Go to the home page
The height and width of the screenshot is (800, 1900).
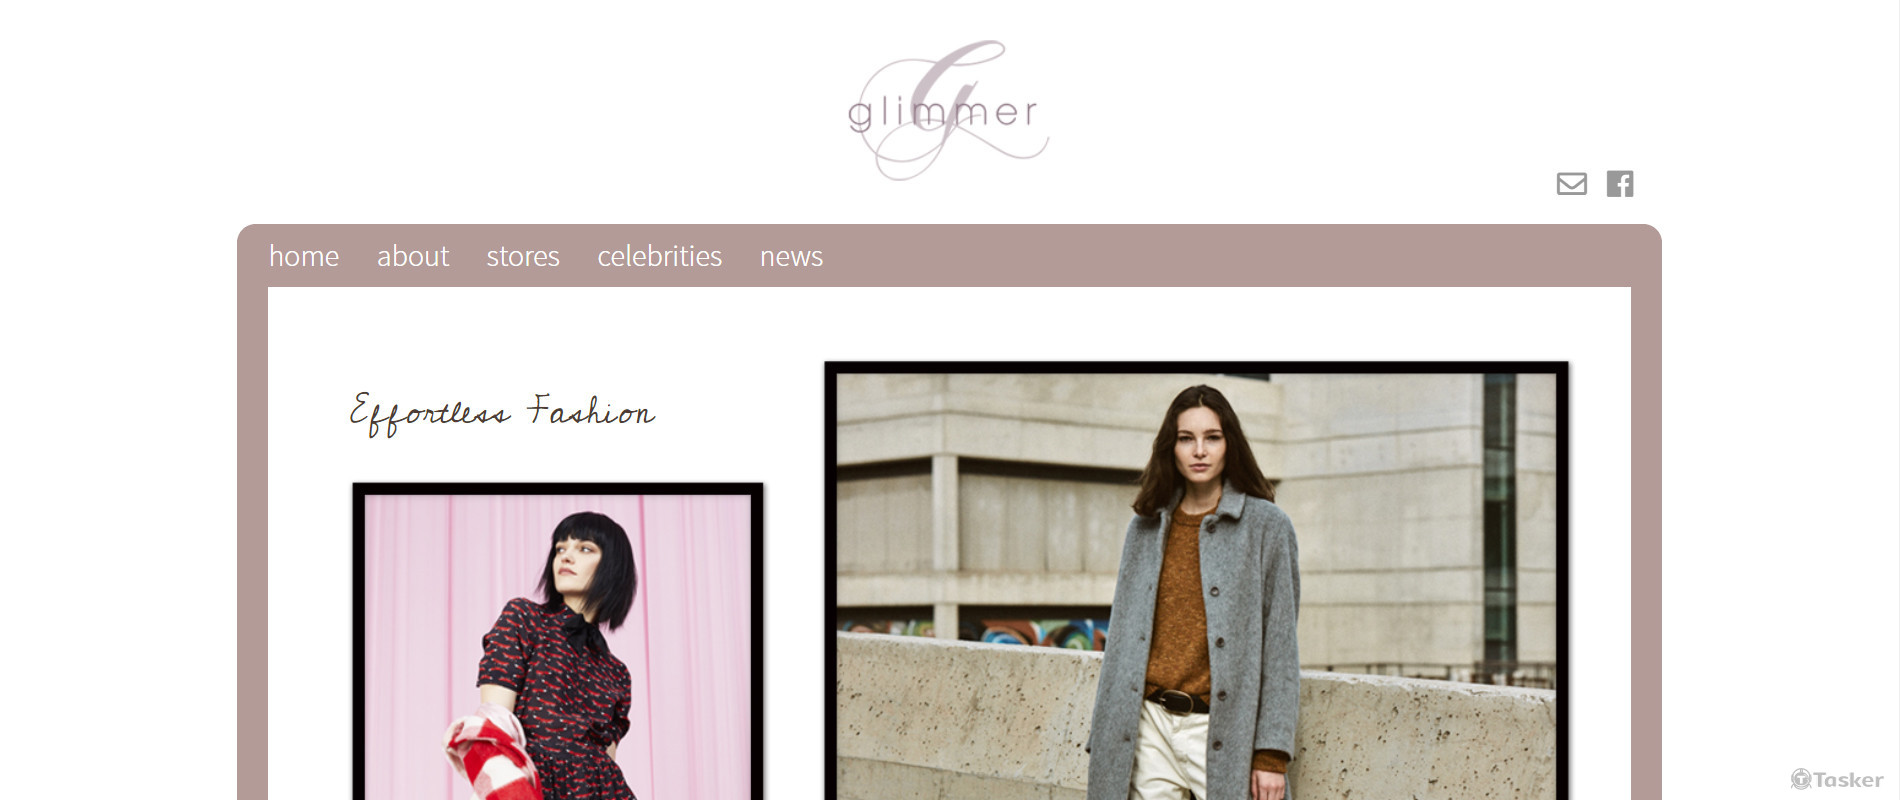coord(304,256)
